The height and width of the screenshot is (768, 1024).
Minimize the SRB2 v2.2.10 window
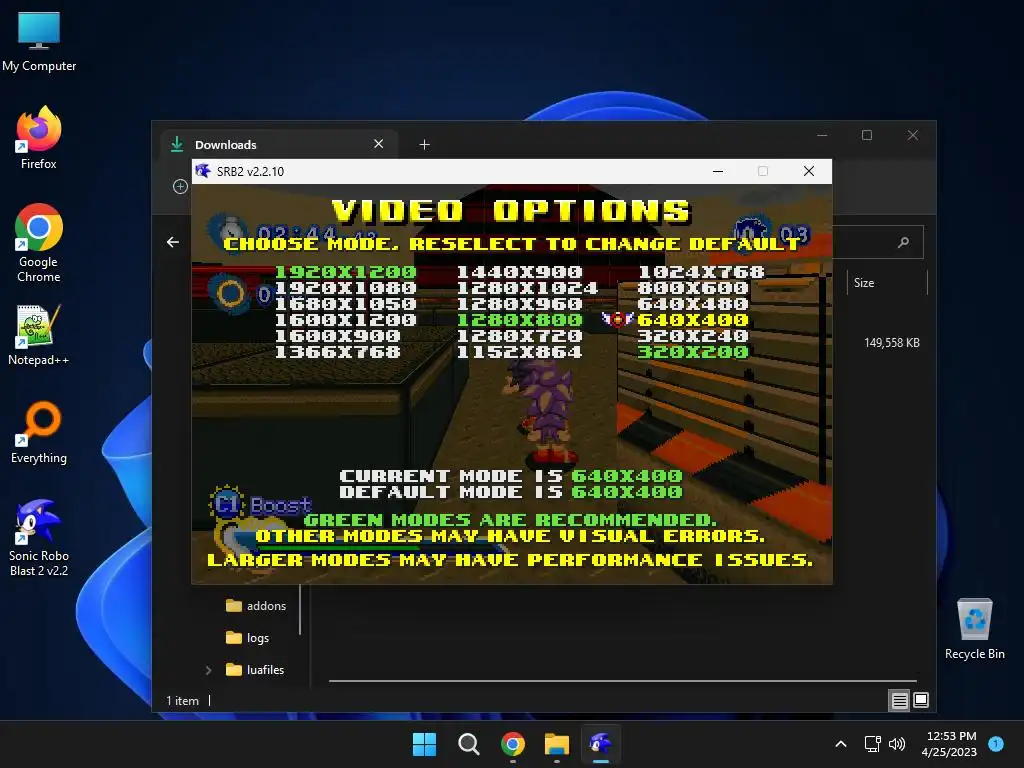[x=718, y=171]
